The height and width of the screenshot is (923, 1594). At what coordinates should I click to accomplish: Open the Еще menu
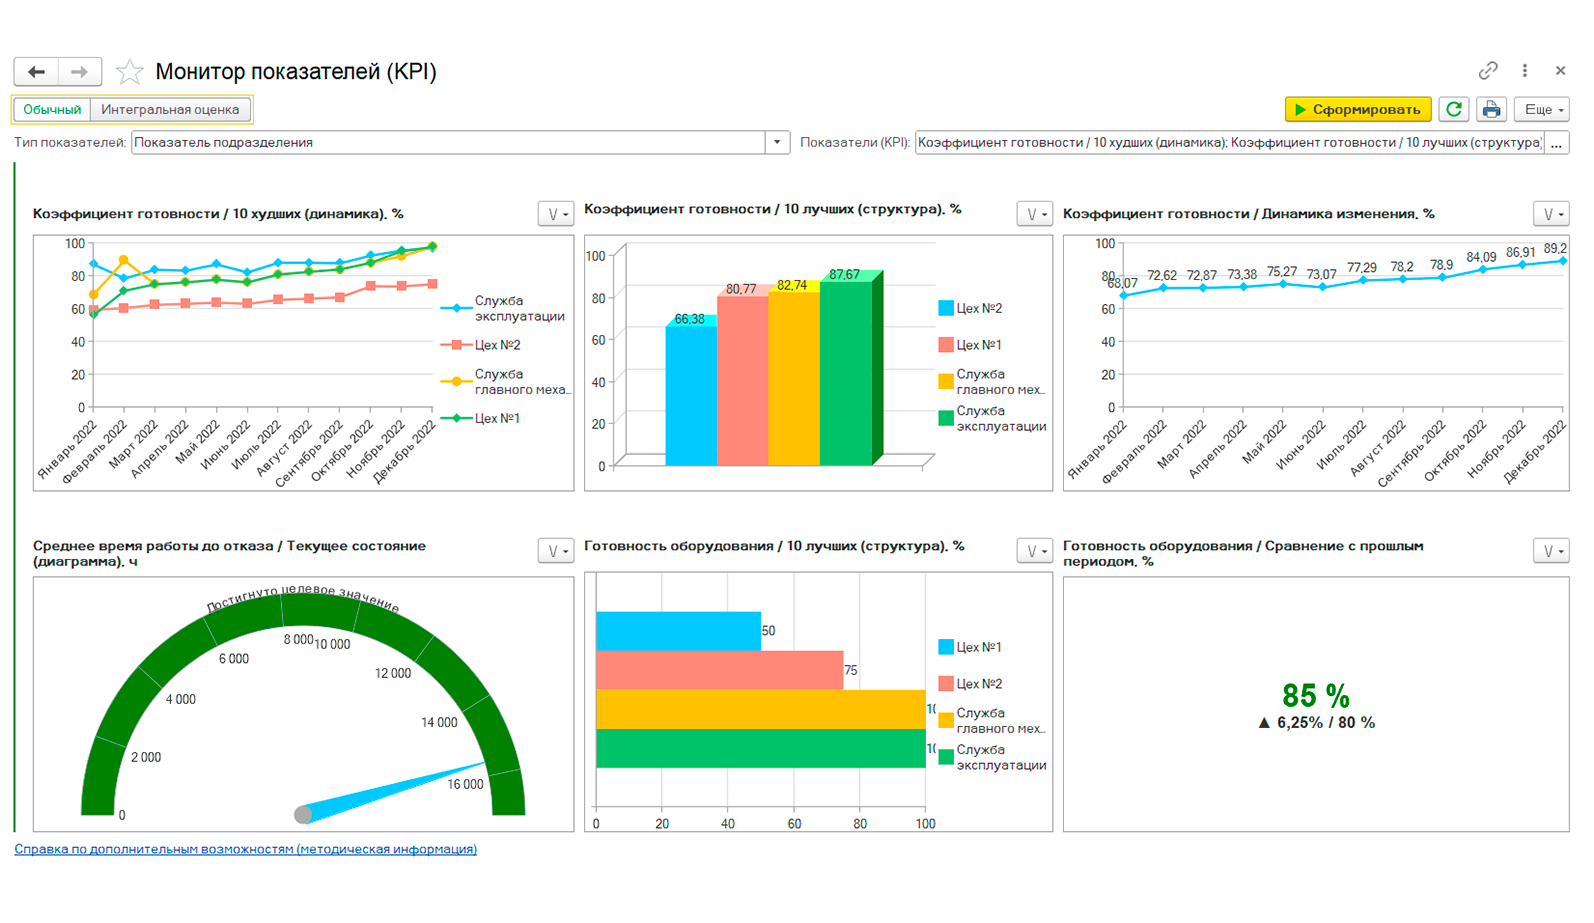(1541, 109)
